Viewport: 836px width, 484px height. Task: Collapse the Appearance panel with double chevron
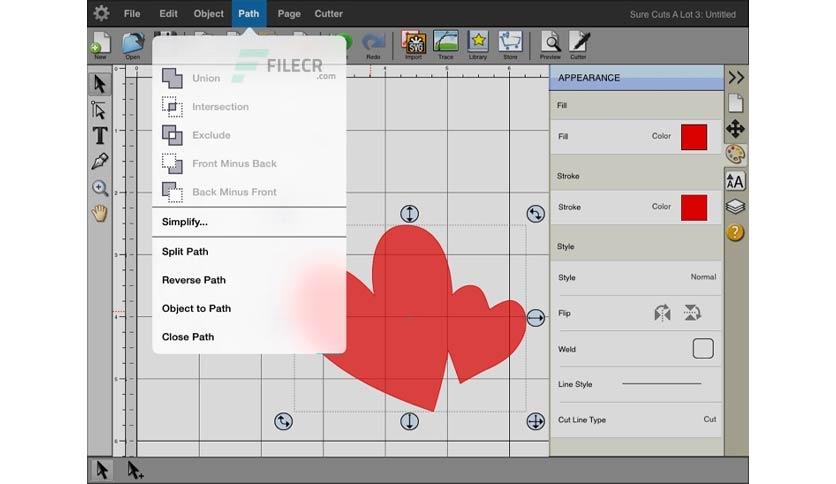736,78
